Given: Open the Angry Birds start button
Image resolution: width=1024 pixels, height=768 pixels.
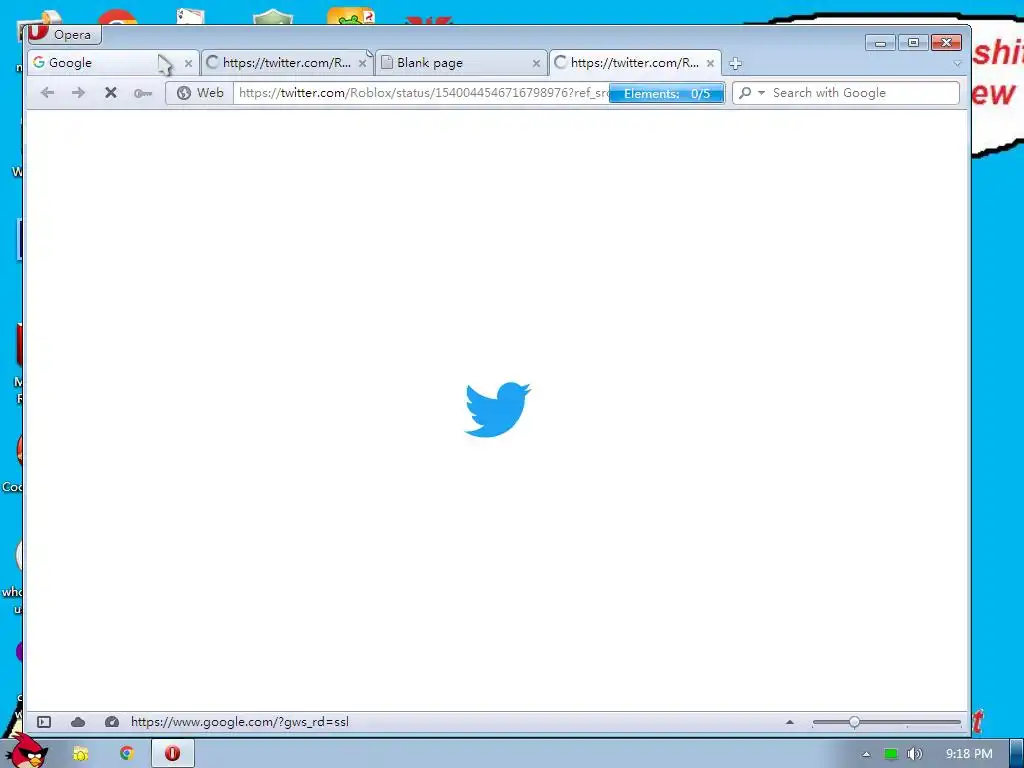Looking at the screenshot, I should coord(27,751).
